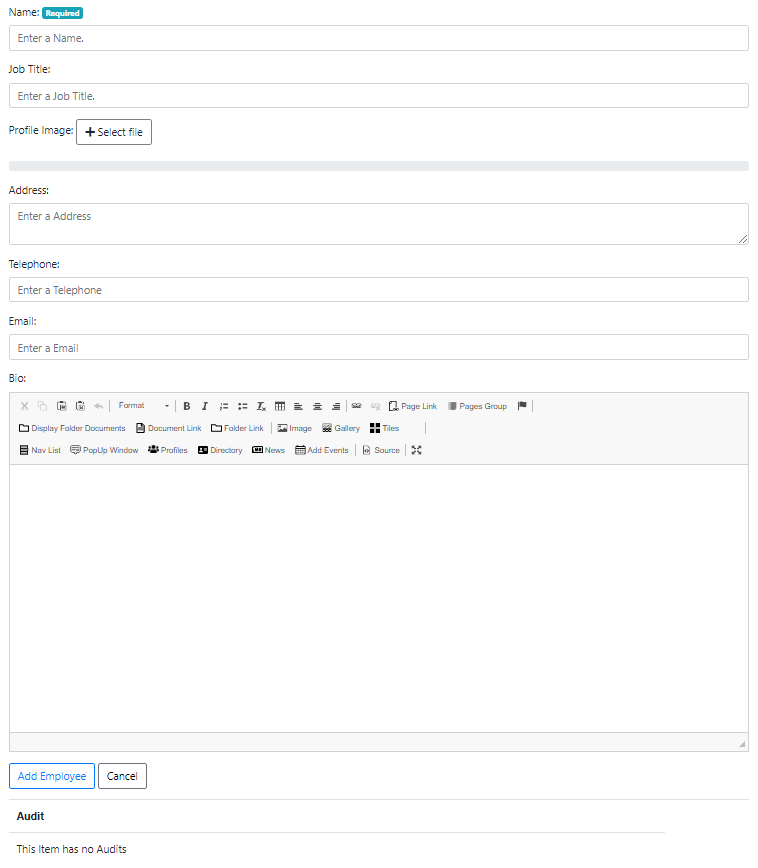Switch editor to Source view
This screenshot has height=868, width=758.
coord(381,451)
